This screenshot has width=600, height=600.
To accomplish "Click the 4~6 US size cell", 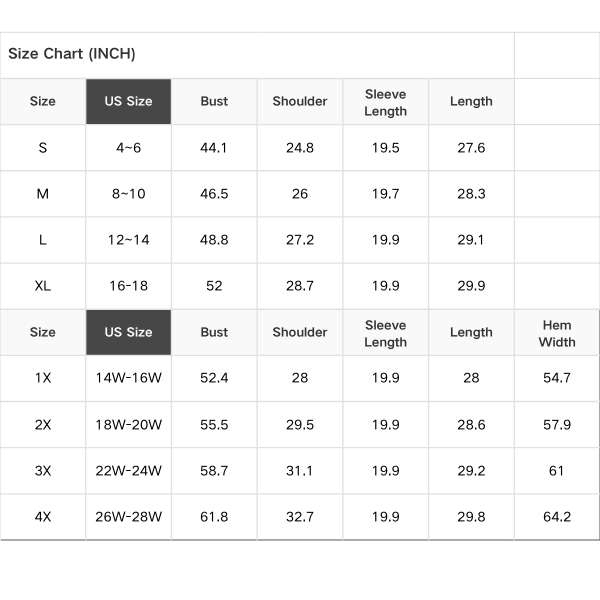I will click(129, 148).
